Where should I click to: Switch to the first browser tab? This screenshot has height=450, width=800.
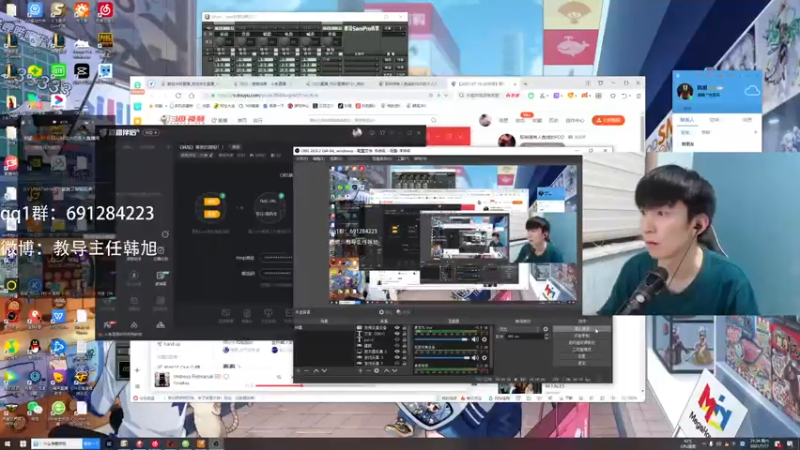190,83
